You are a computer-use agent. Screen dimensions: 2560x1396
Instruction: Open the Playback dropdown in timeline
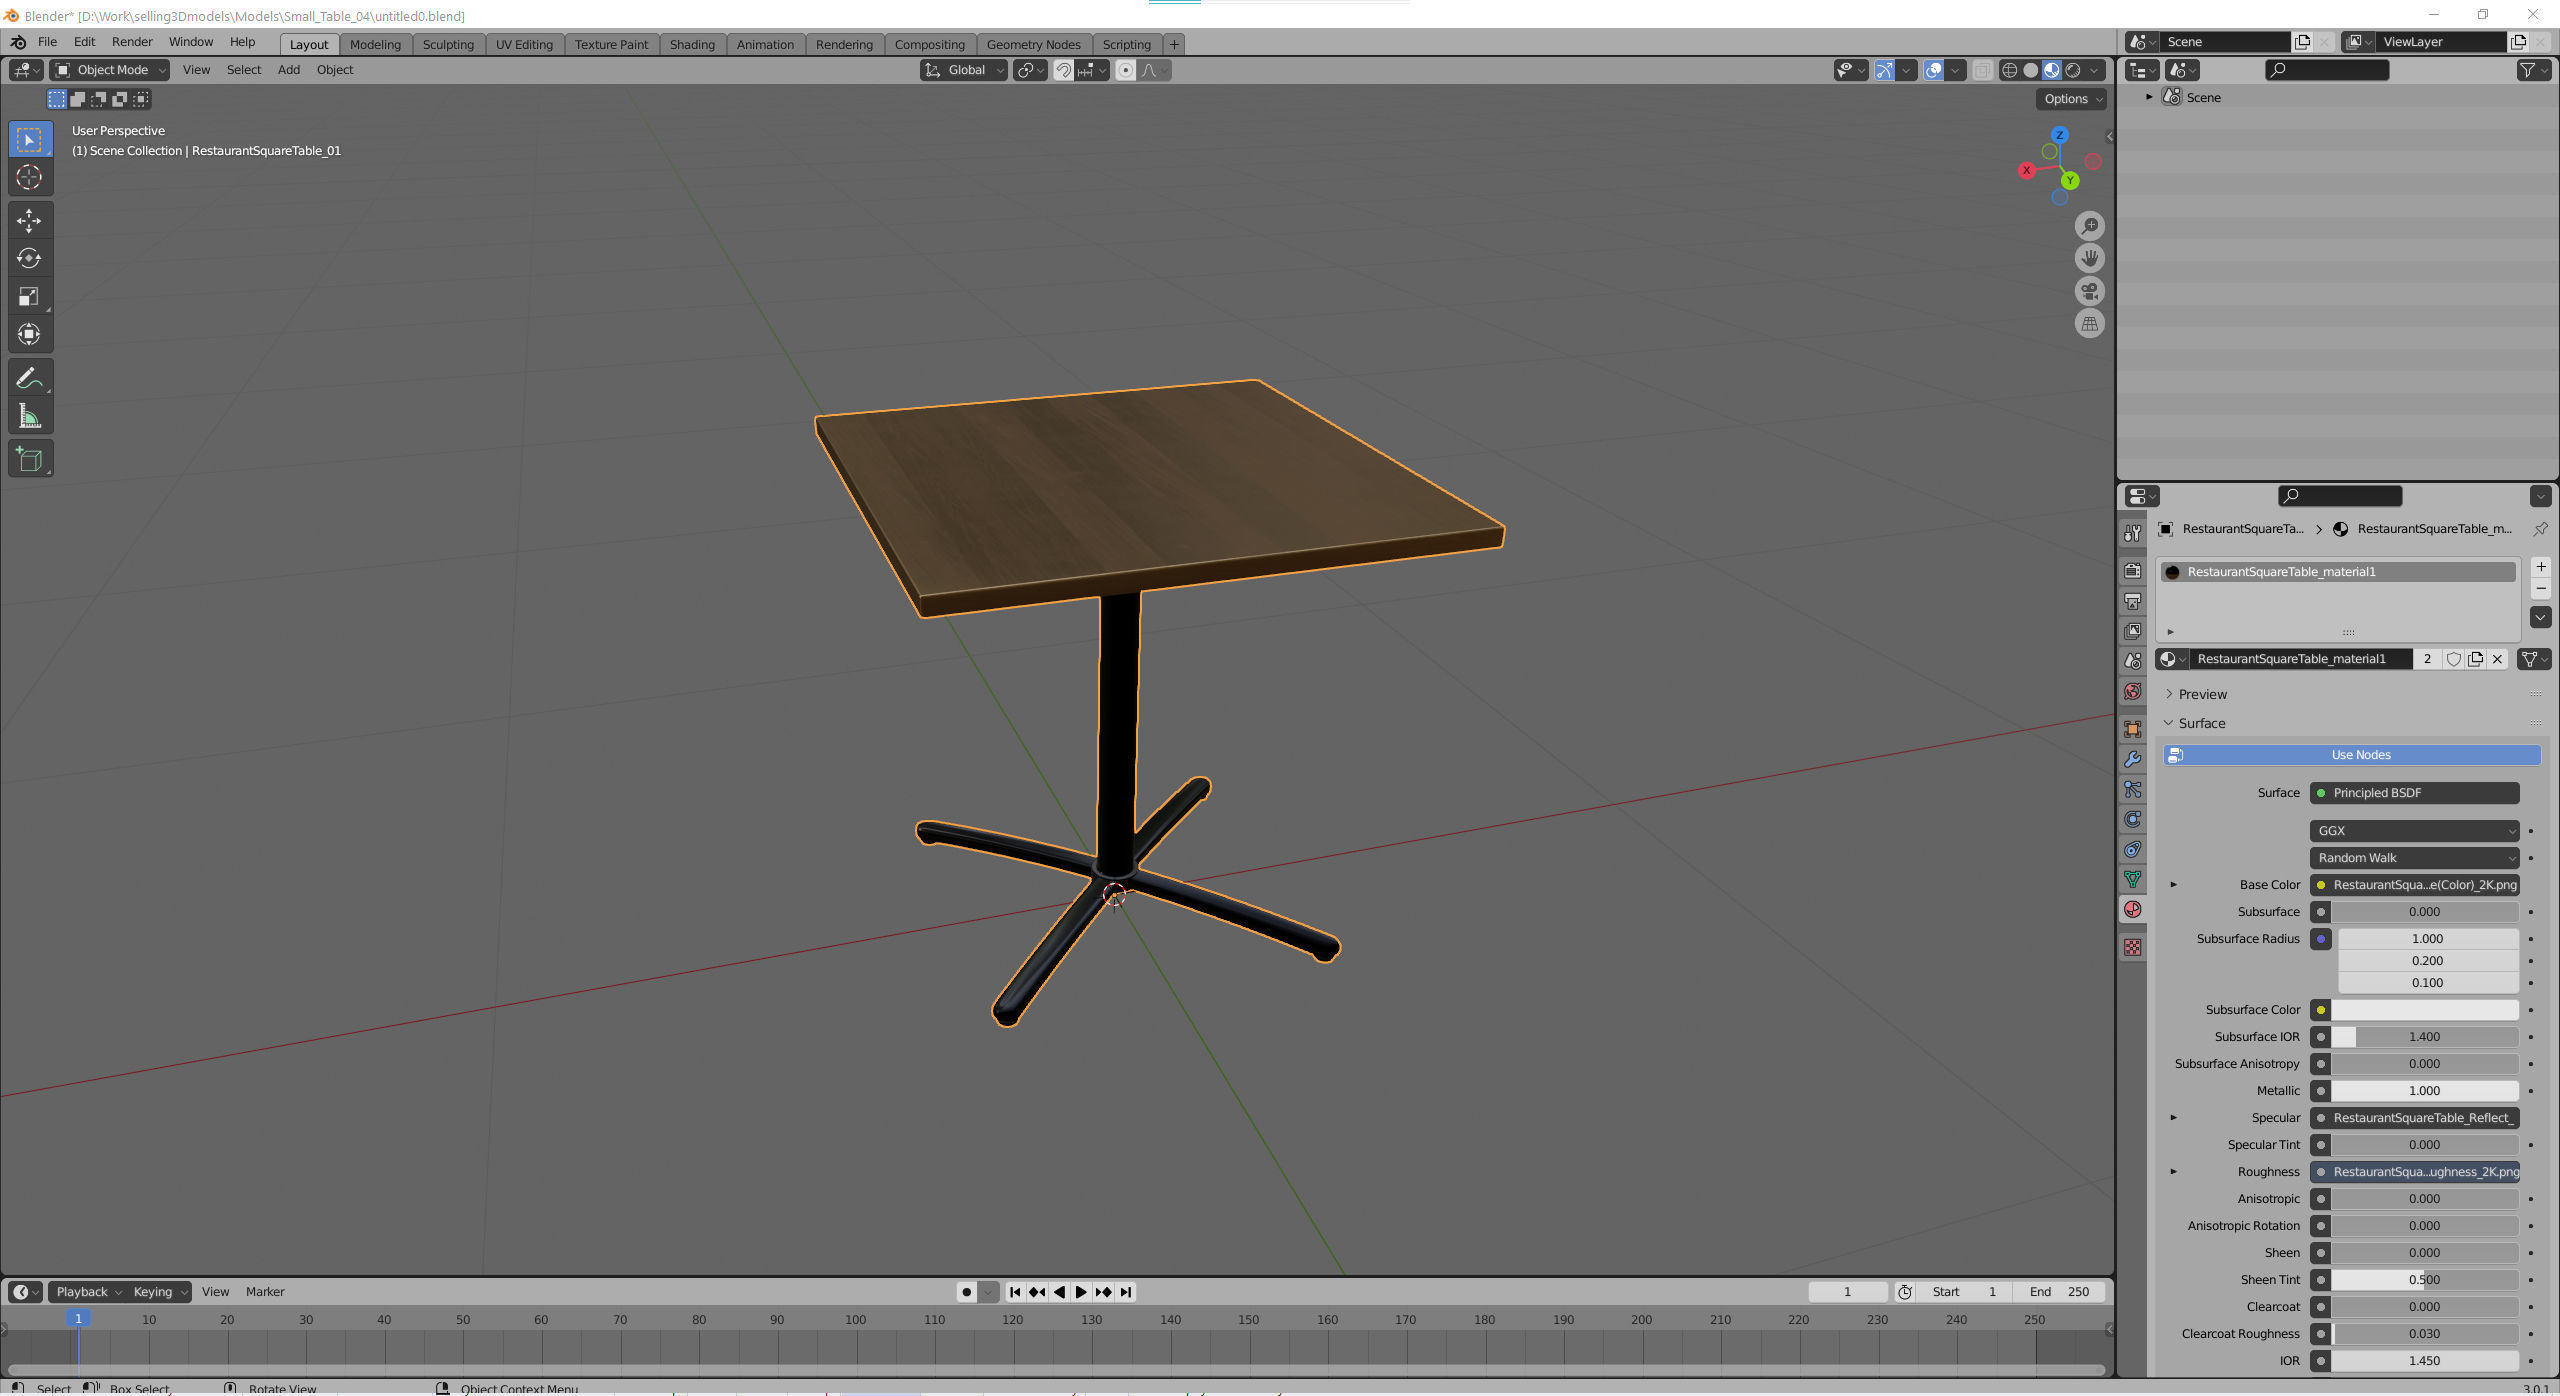point(88,1292)
